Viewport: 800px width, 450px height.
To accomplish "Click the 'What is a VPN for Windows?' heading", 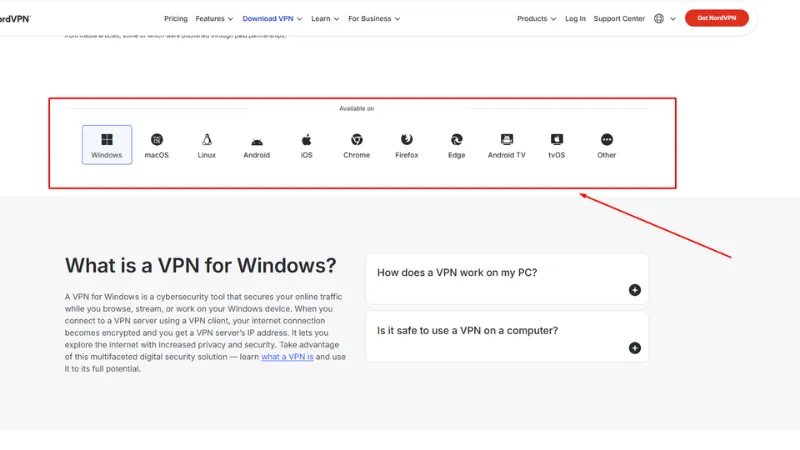I will pyautogui.click(x=201, y=265).
